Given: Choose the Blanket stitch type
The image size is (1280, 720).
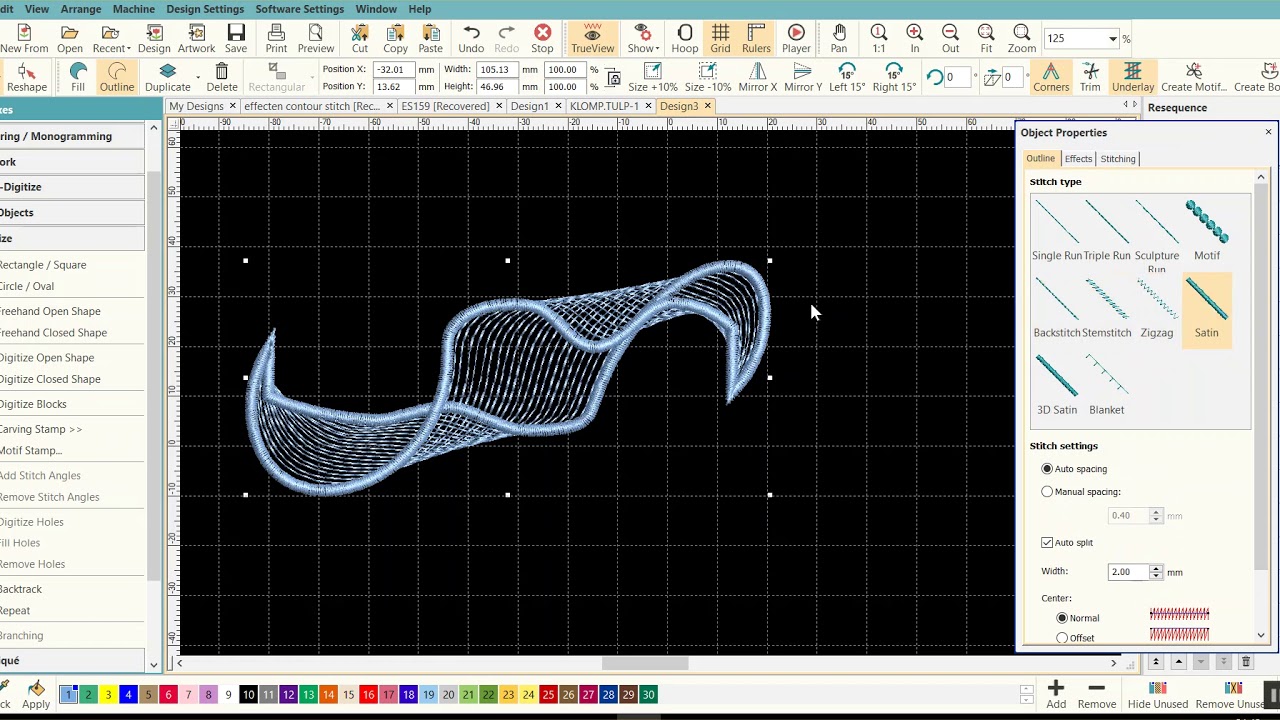Looking at the screenshot, I should point(1107,384).
